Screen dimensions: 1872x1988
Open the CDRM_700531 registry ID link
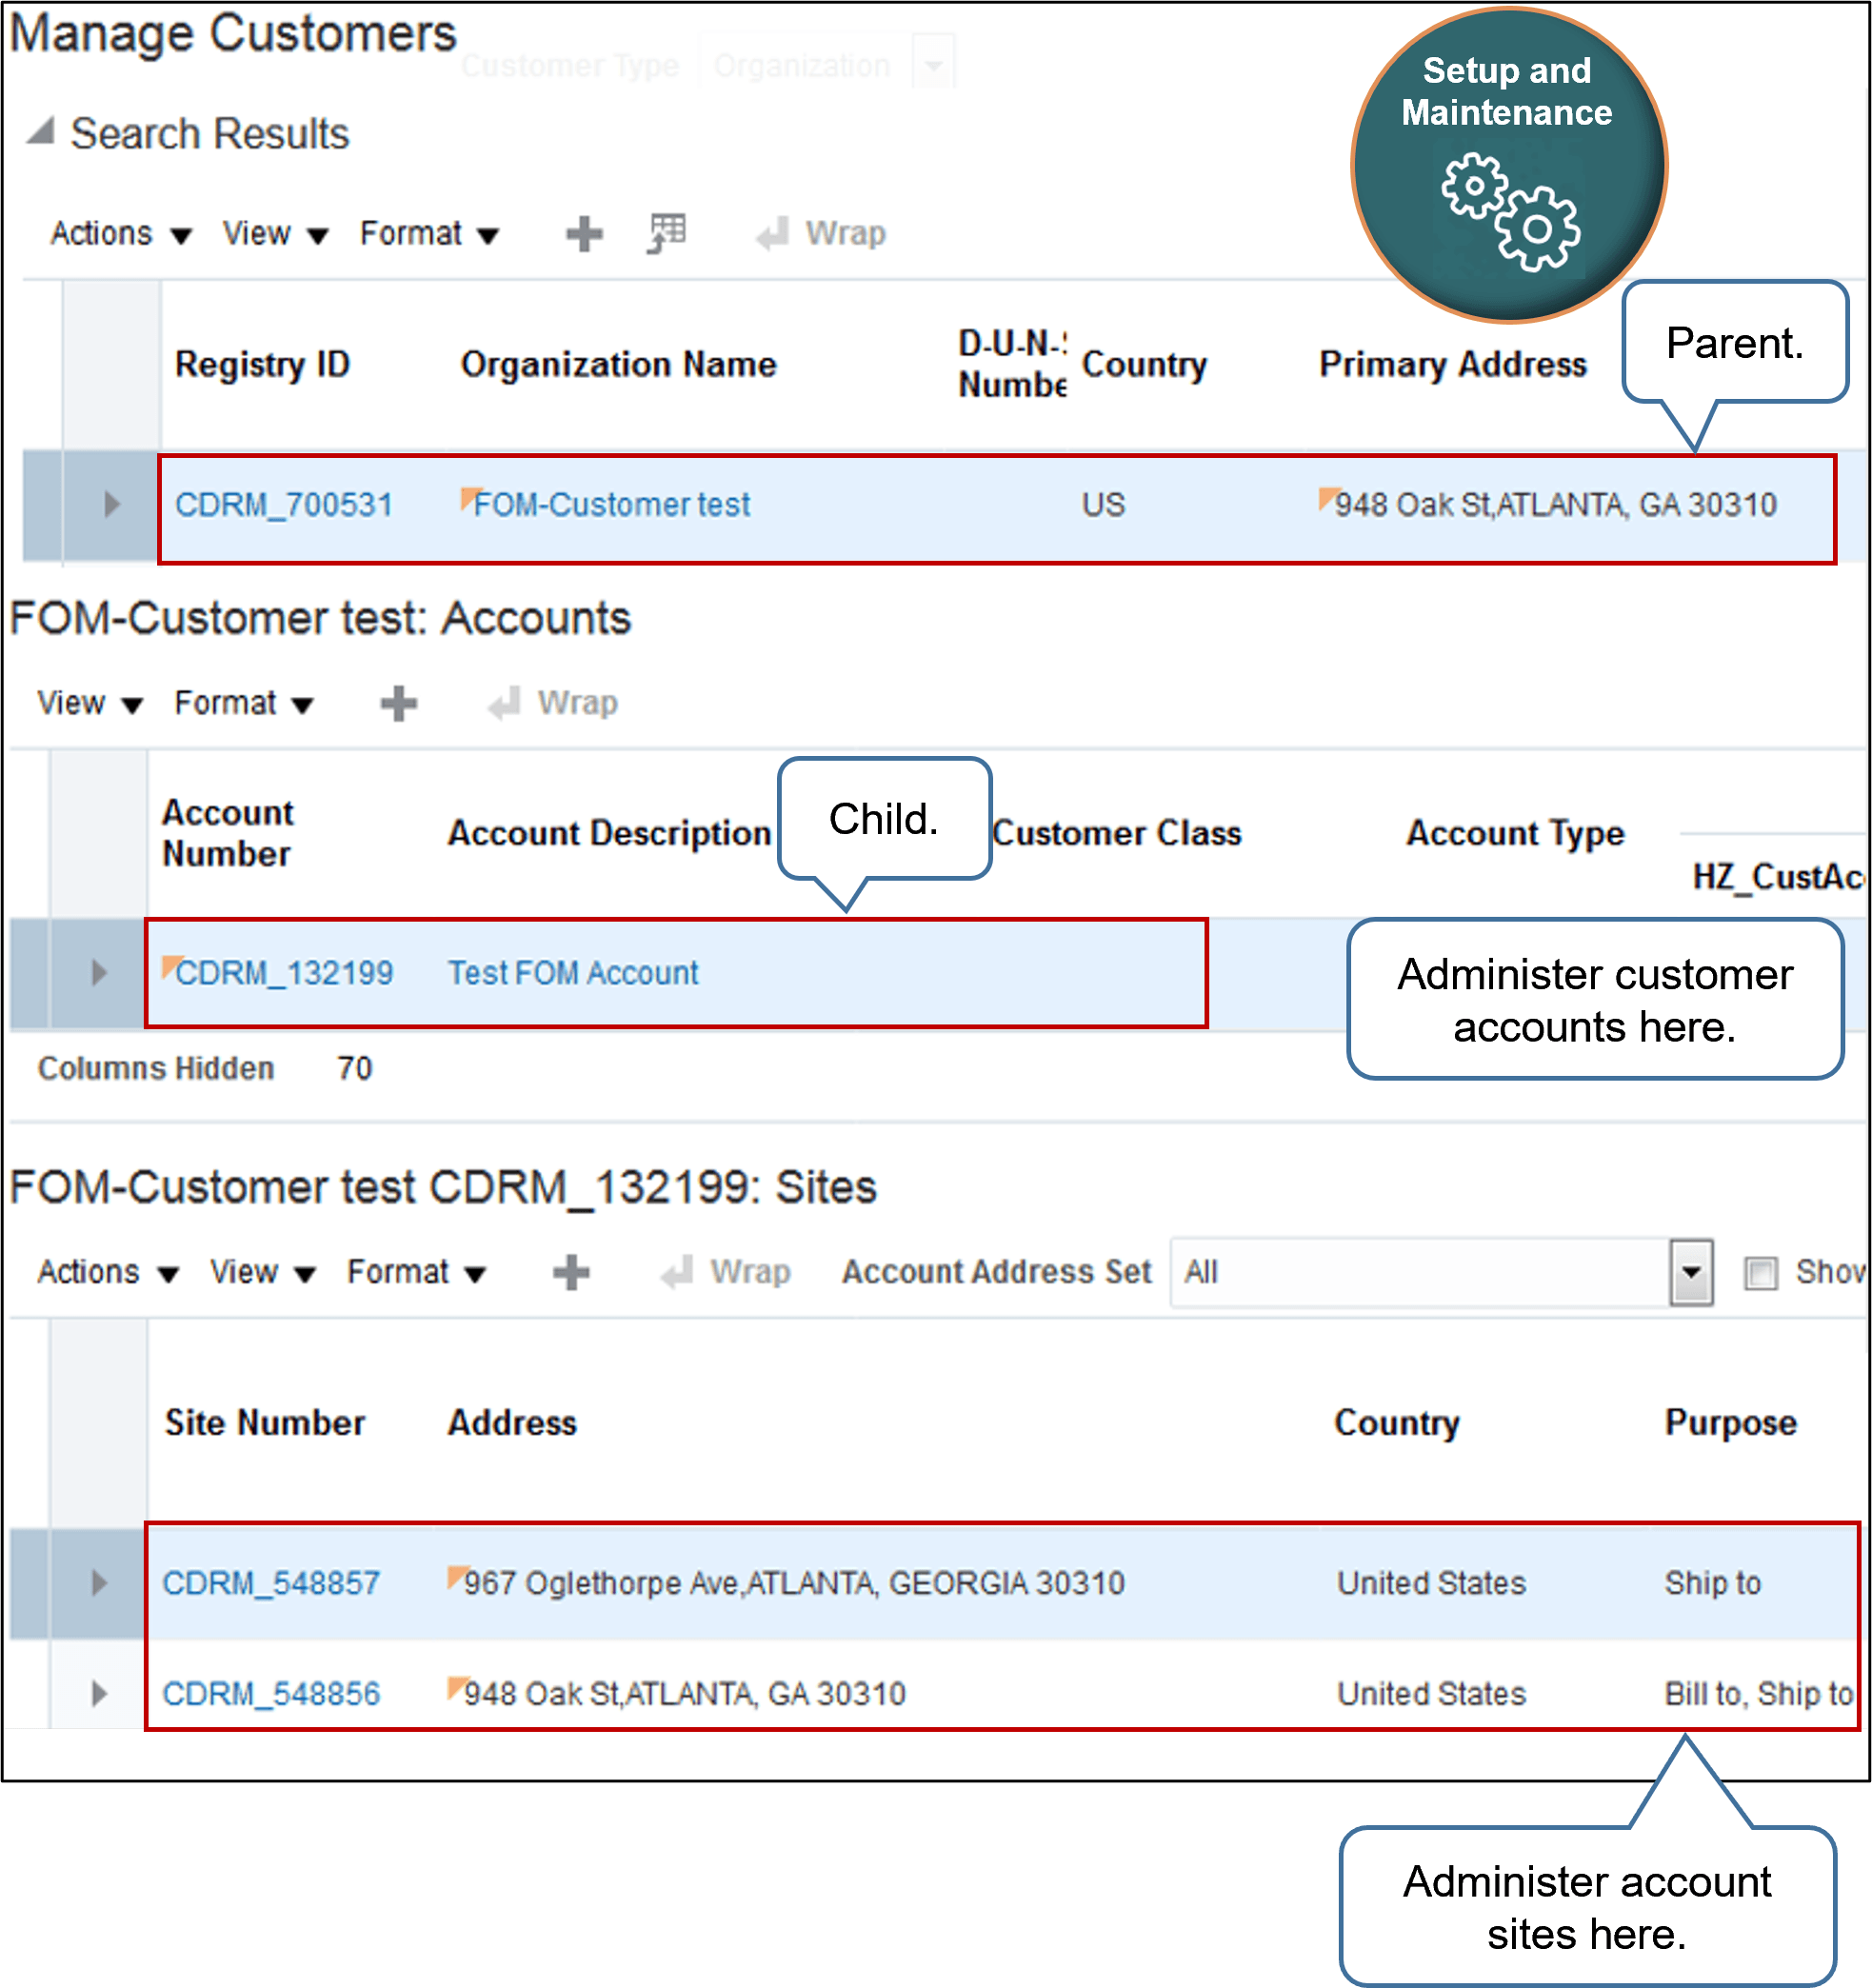tap(285, 506)
